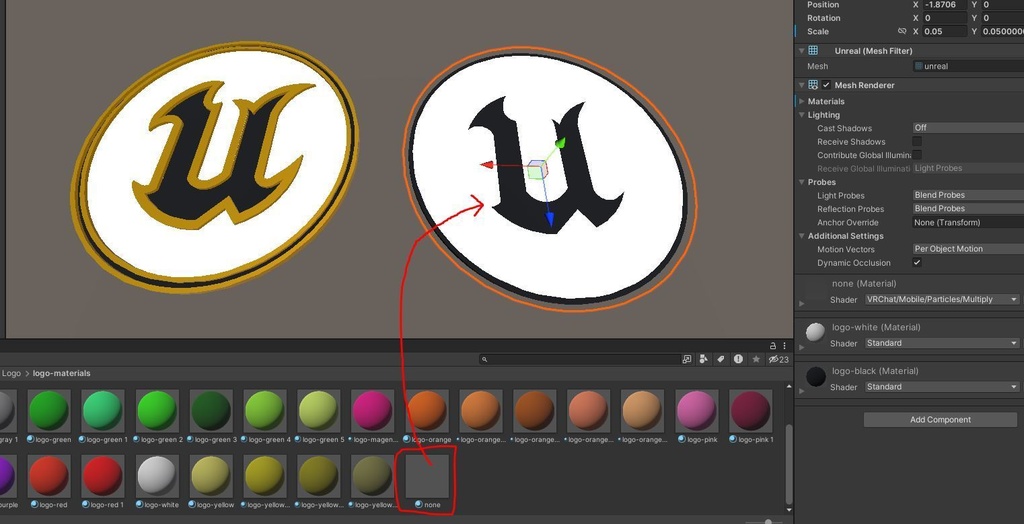
Task: Click the Mesh Renderer component icon
Action: (x=813, y=85)
